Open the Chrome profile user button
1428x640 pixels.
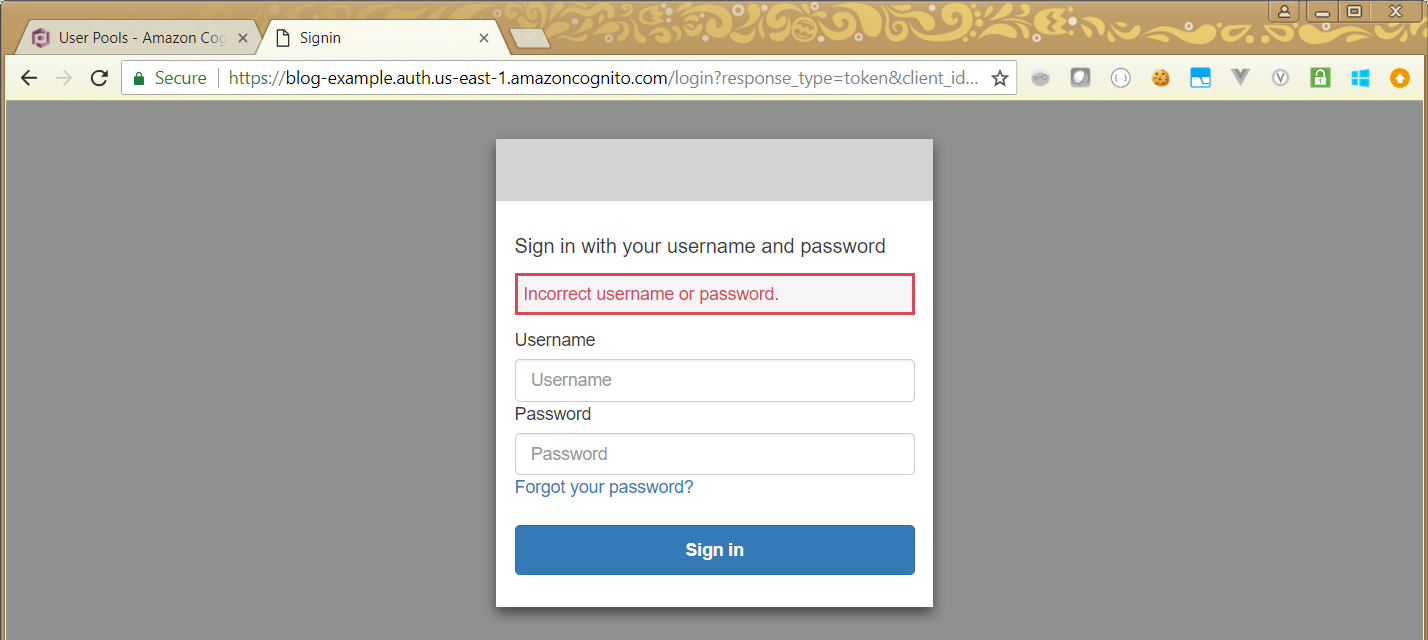click(1283, 12)
